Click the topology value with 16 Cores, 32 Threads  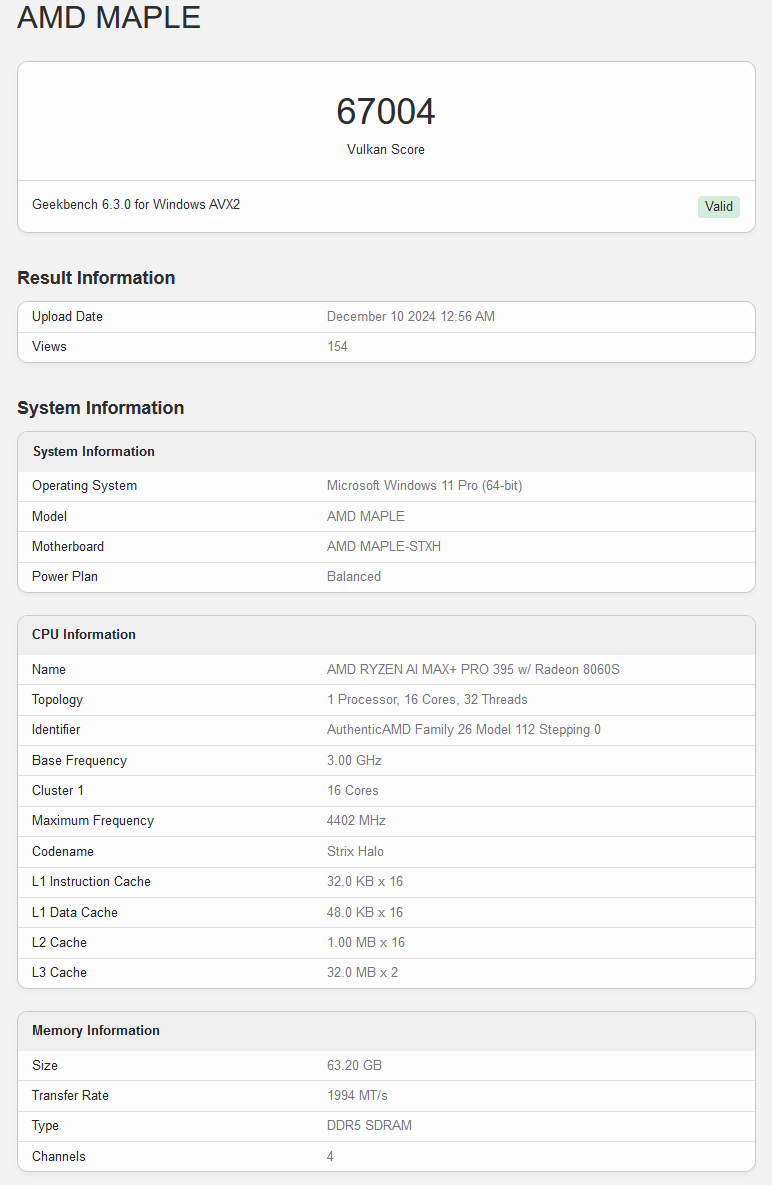click(x=427, y=699)
